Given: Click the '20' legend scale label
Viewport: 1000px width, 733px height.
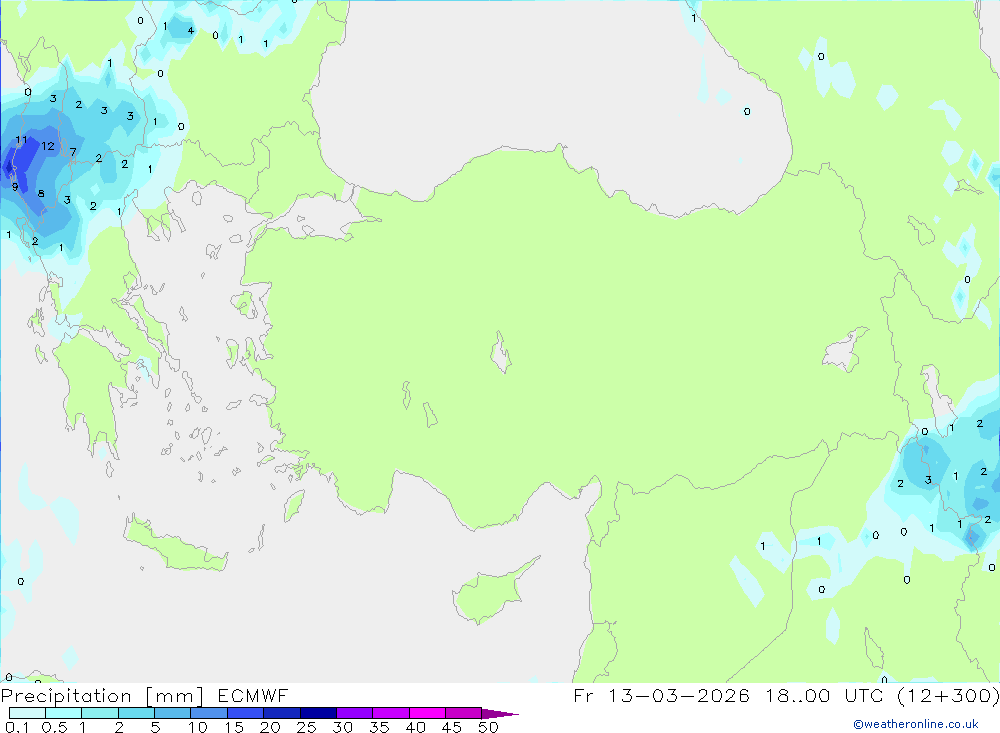Looking at the screenshot, I should click(x=270, y=727).
